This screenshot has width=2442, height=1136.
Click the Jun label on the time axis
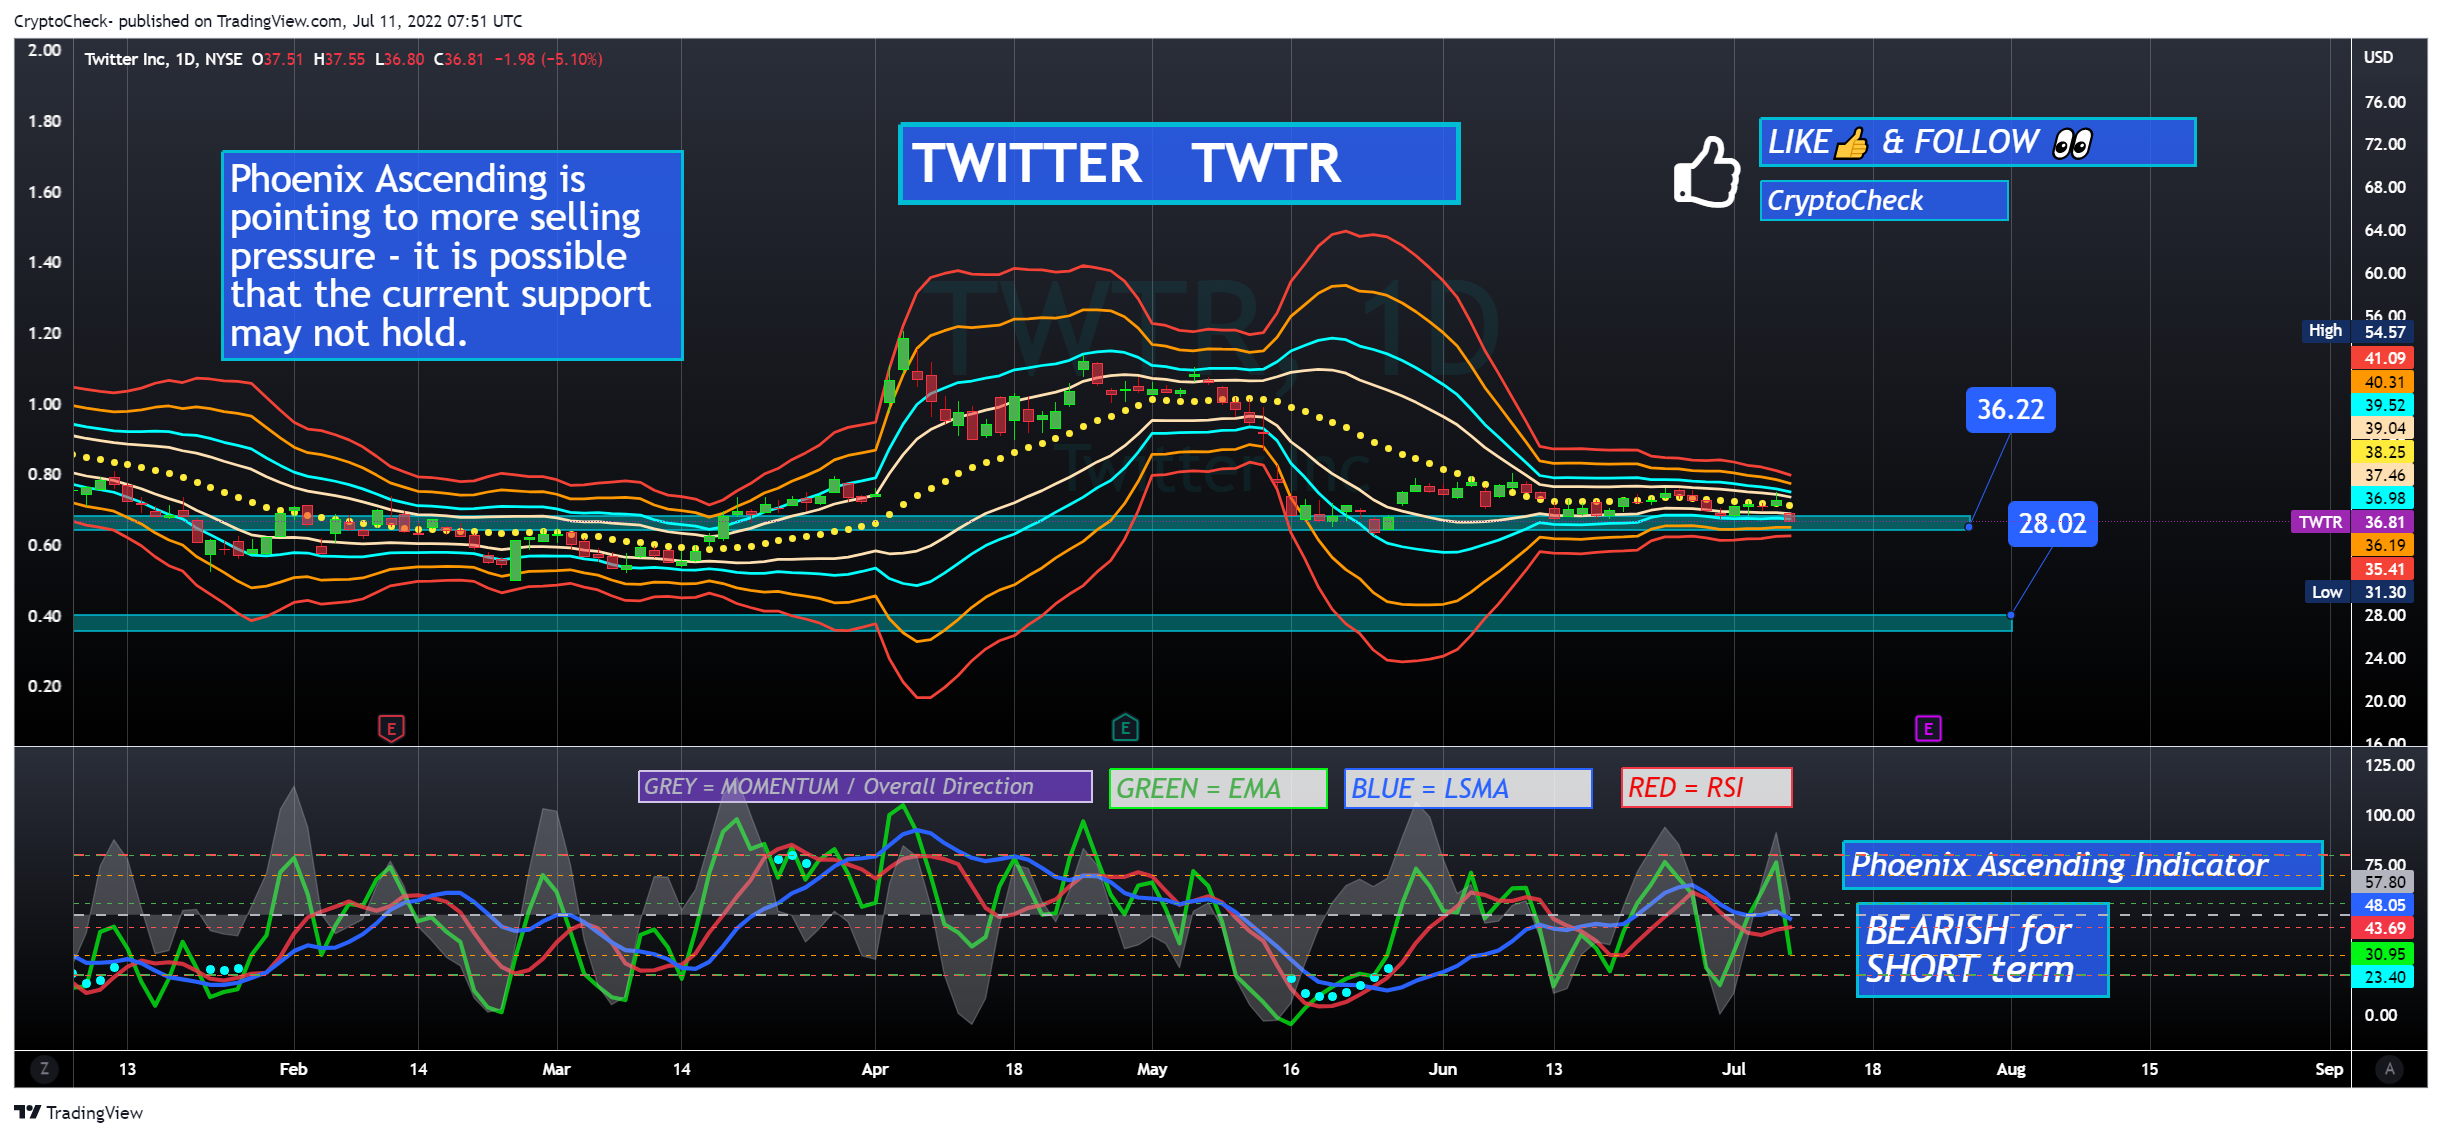click(1442, 1069)
